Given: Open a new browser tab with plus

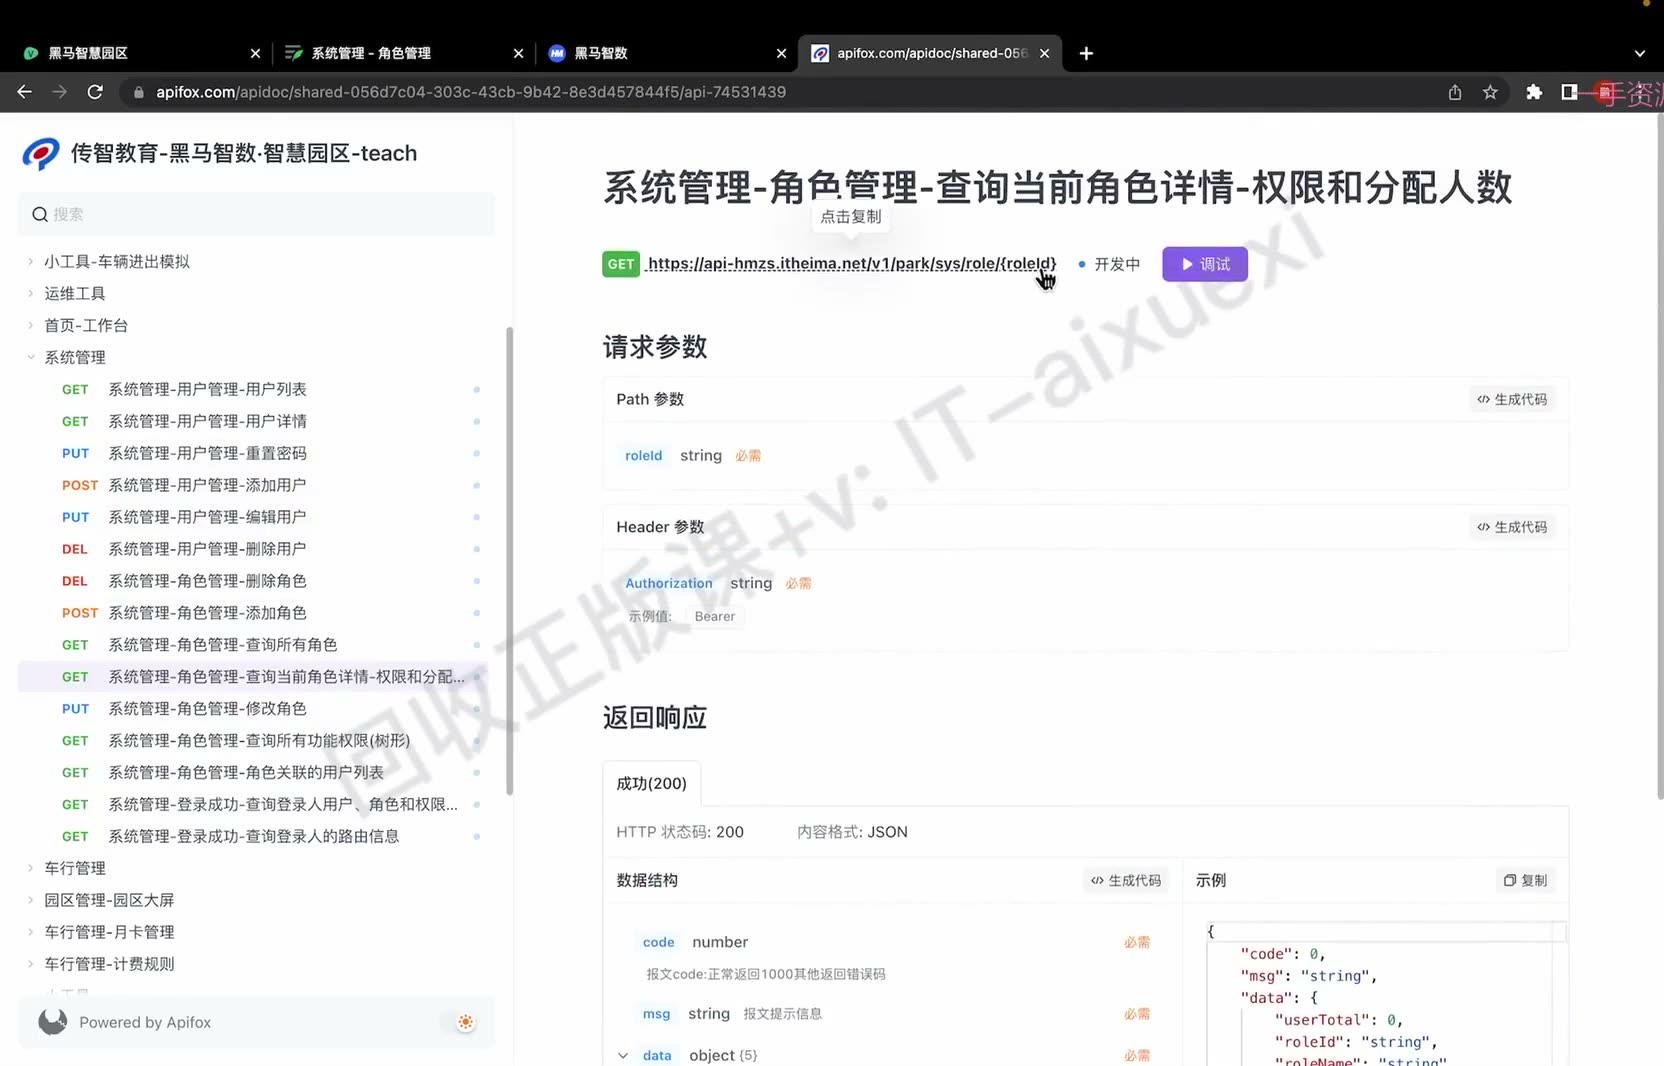Looking at the screenshot, I should click(1086, 53).
